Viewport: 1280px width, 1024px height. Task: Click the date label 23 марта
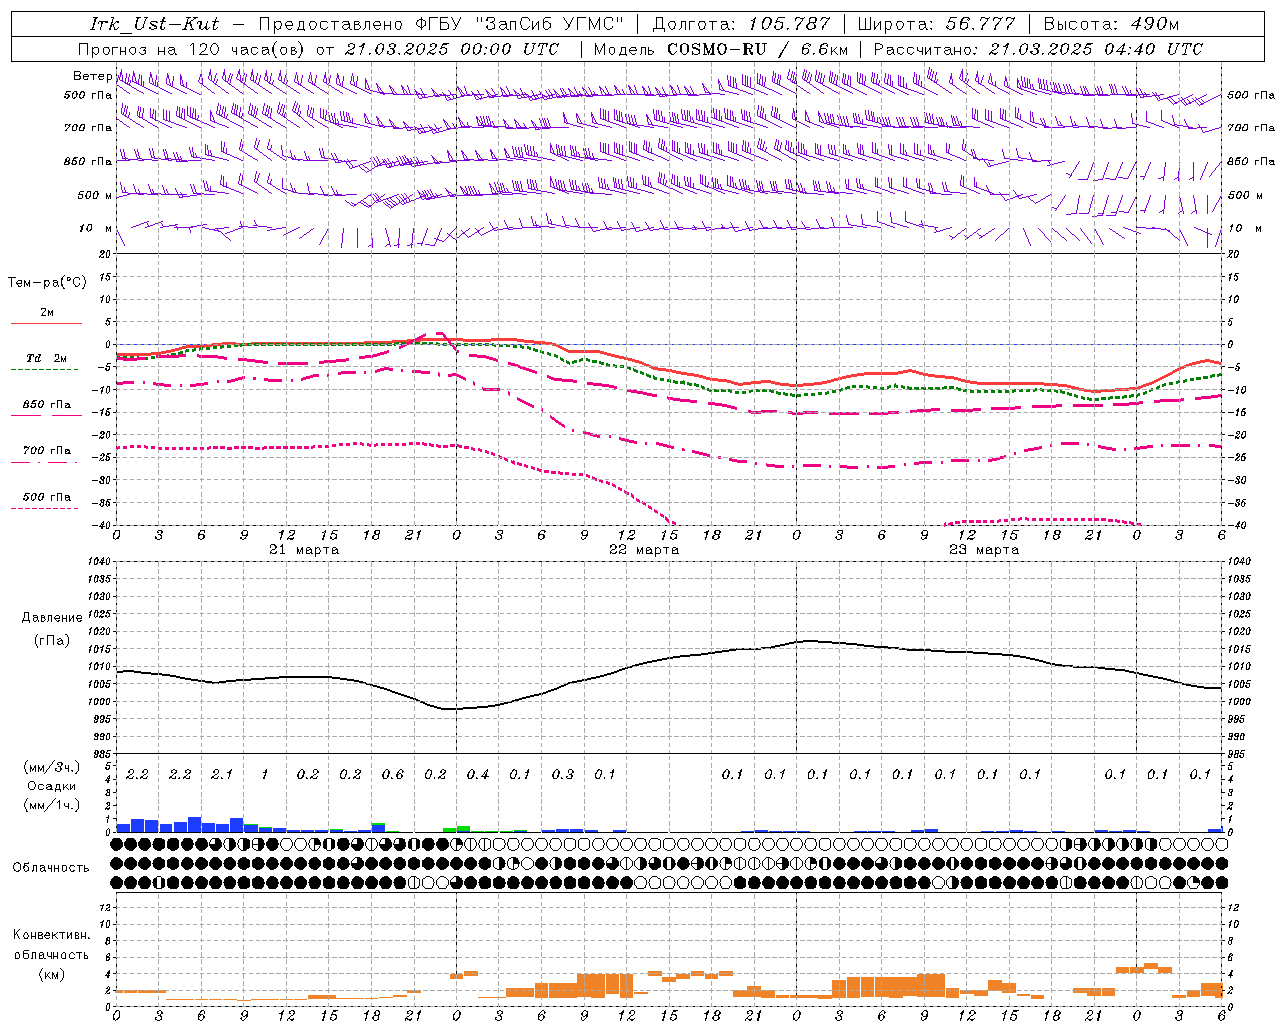tap(984, 550)
